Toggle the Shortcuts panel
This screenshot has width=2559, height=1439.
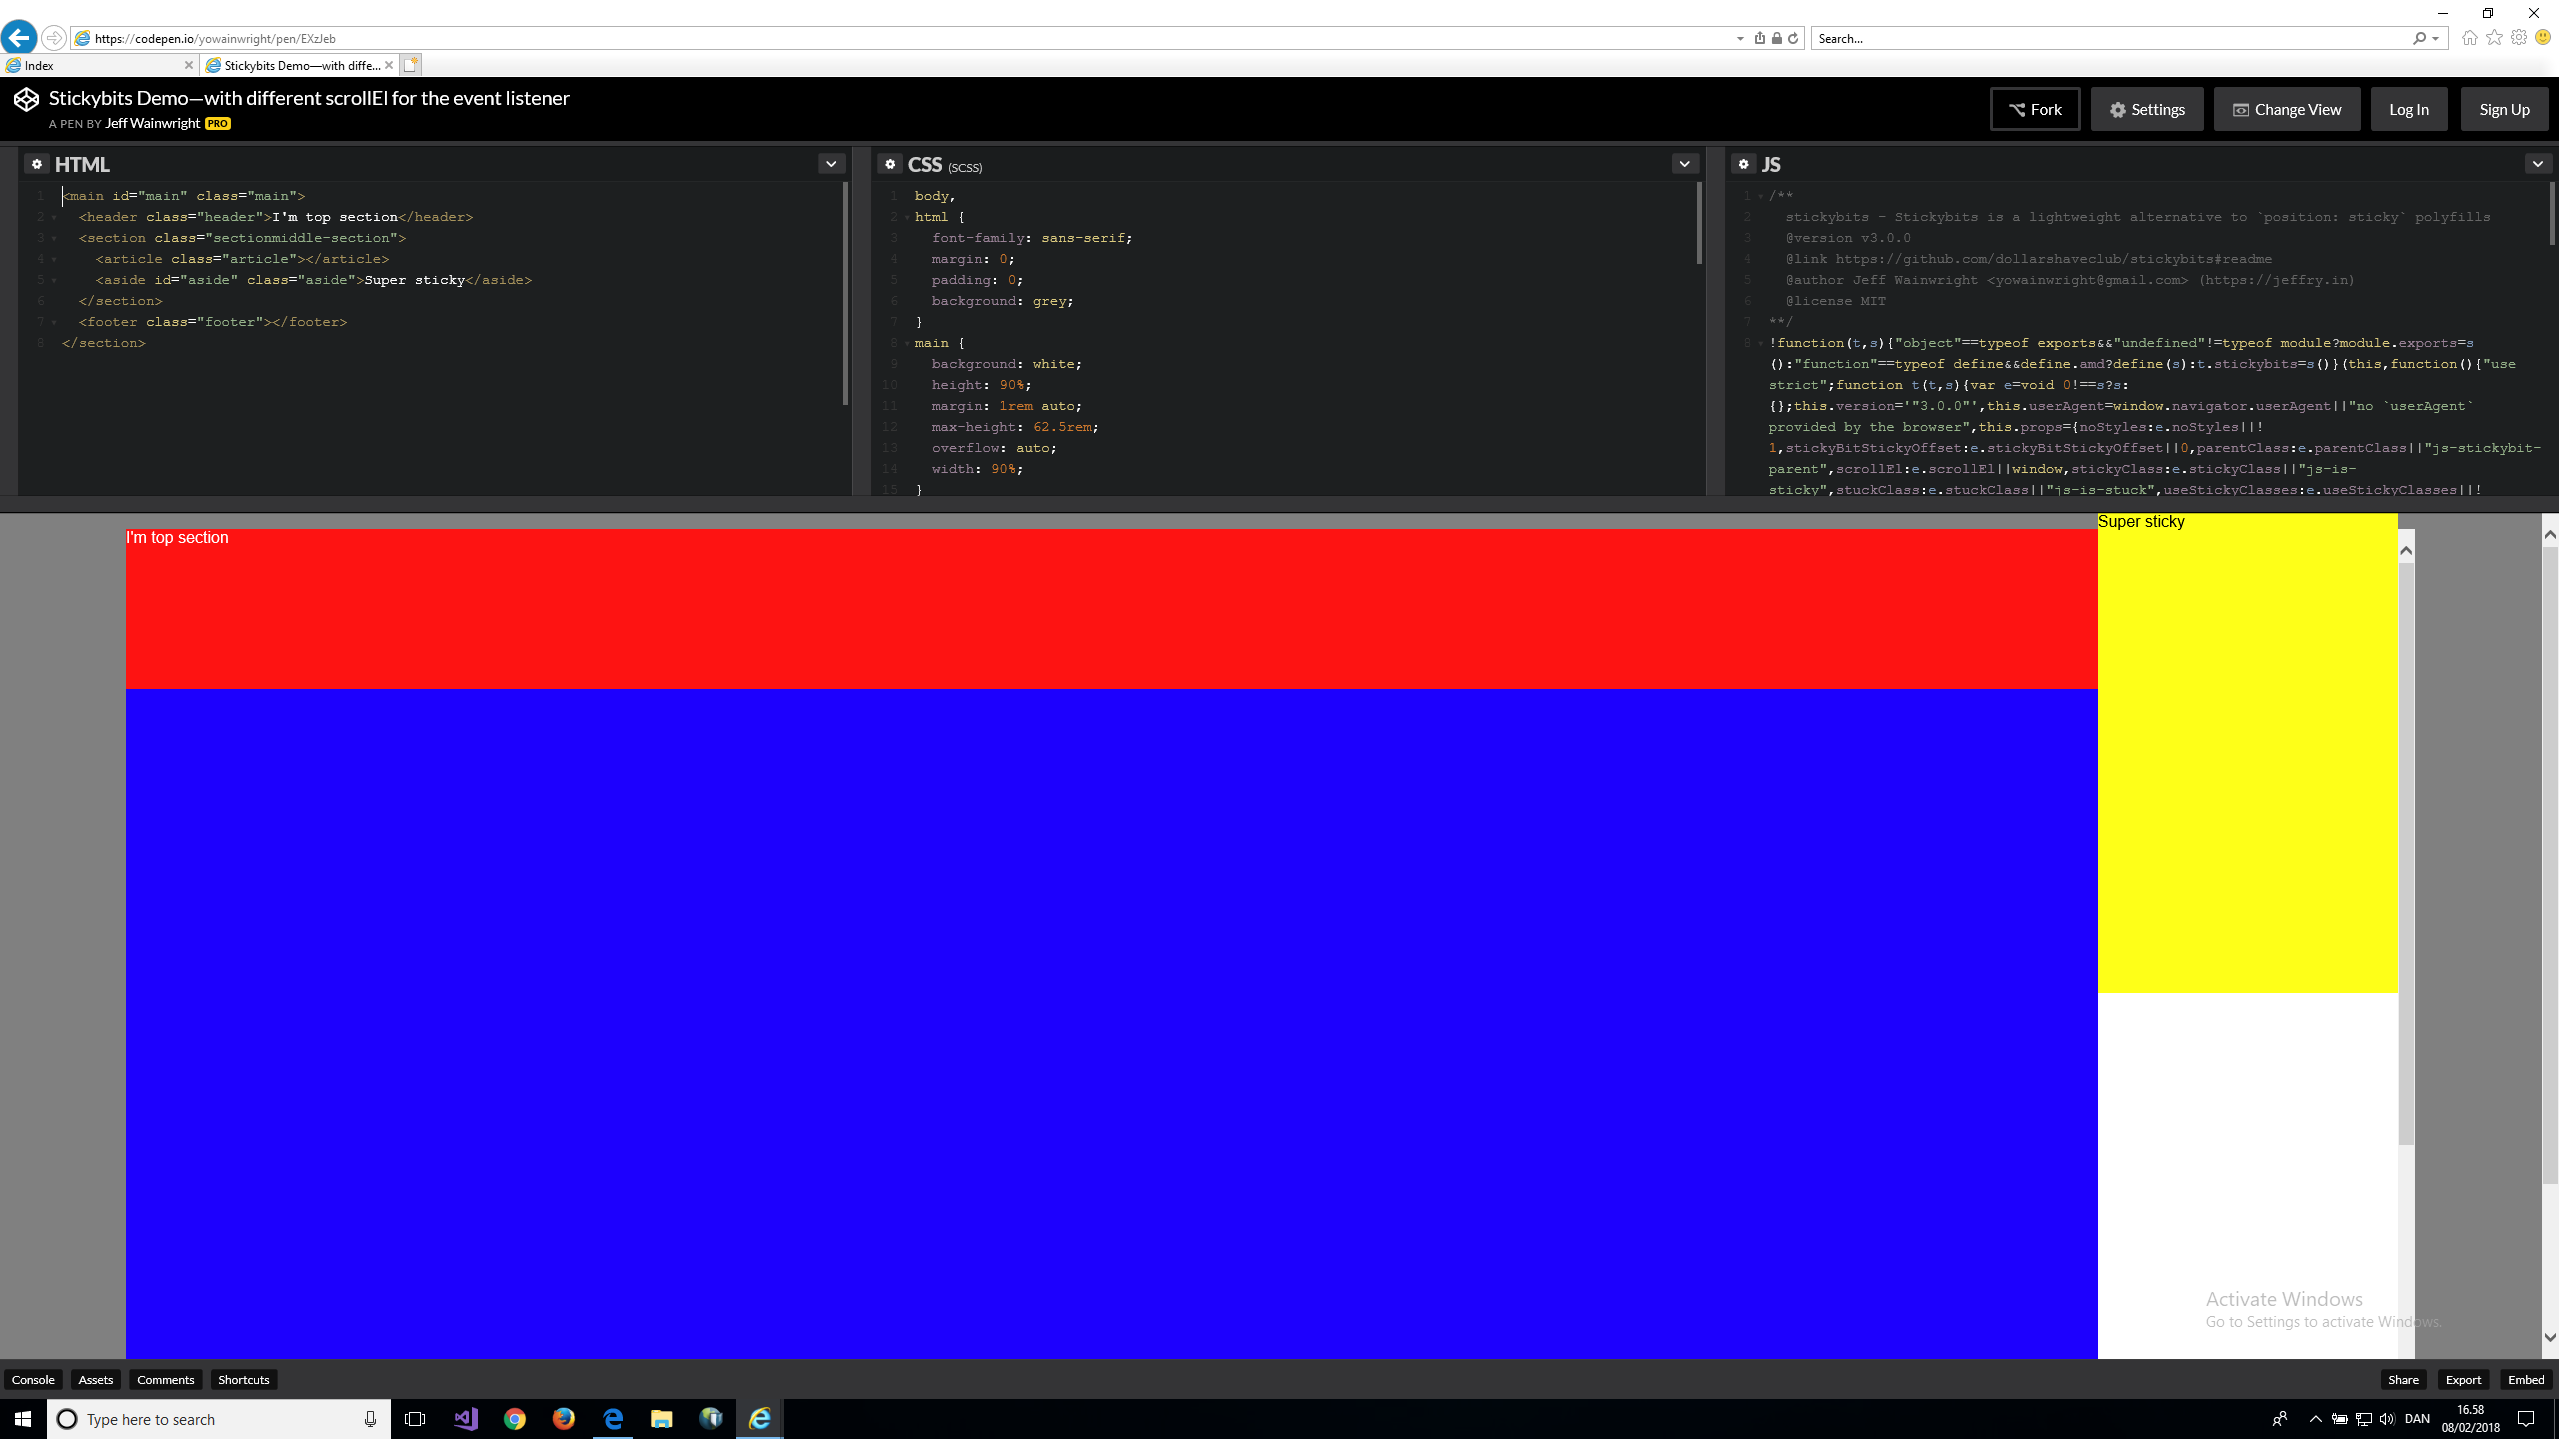point(243,1379)
